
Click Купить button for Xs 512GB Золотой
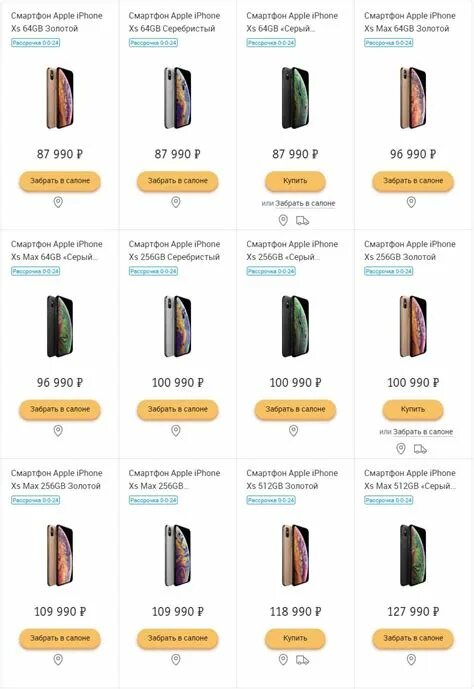[x=295, y=638]
